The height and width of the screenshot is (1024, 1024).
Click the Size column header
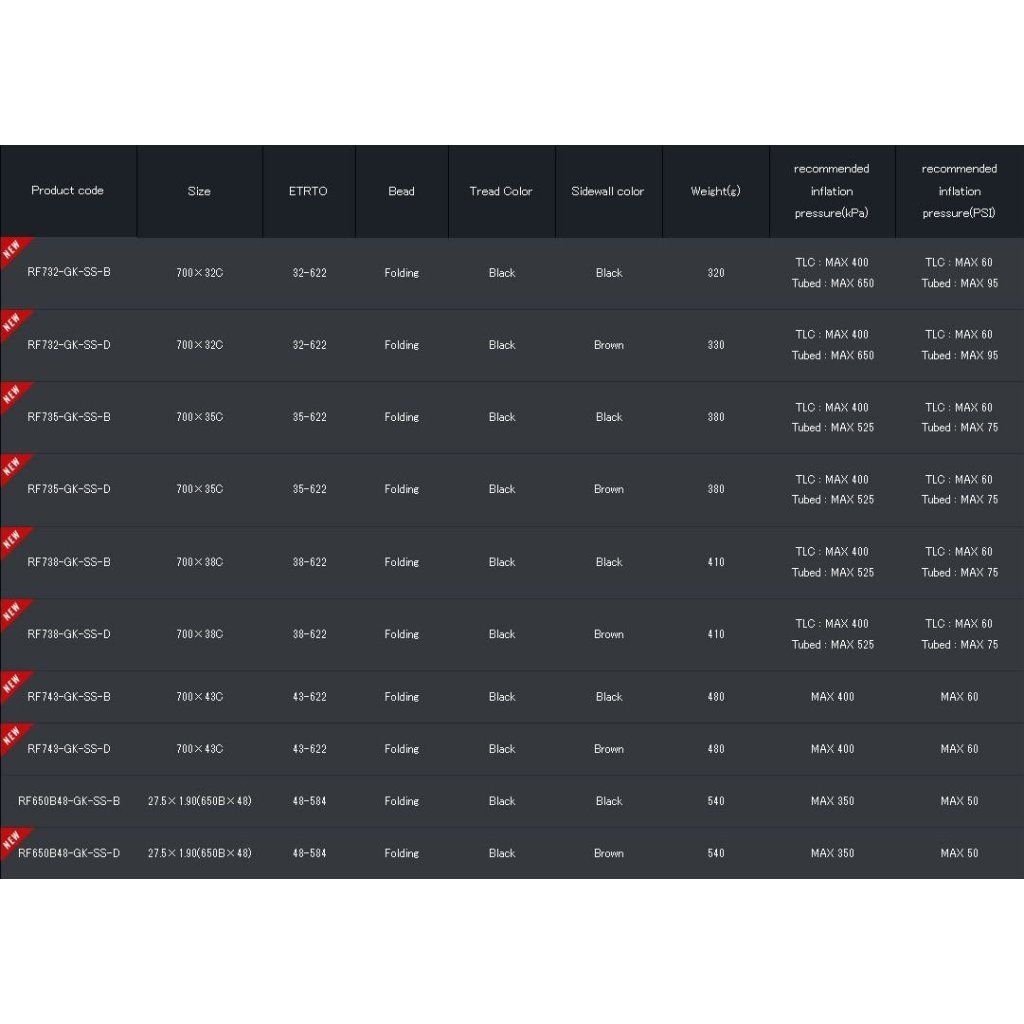click(x=199, y=191)
